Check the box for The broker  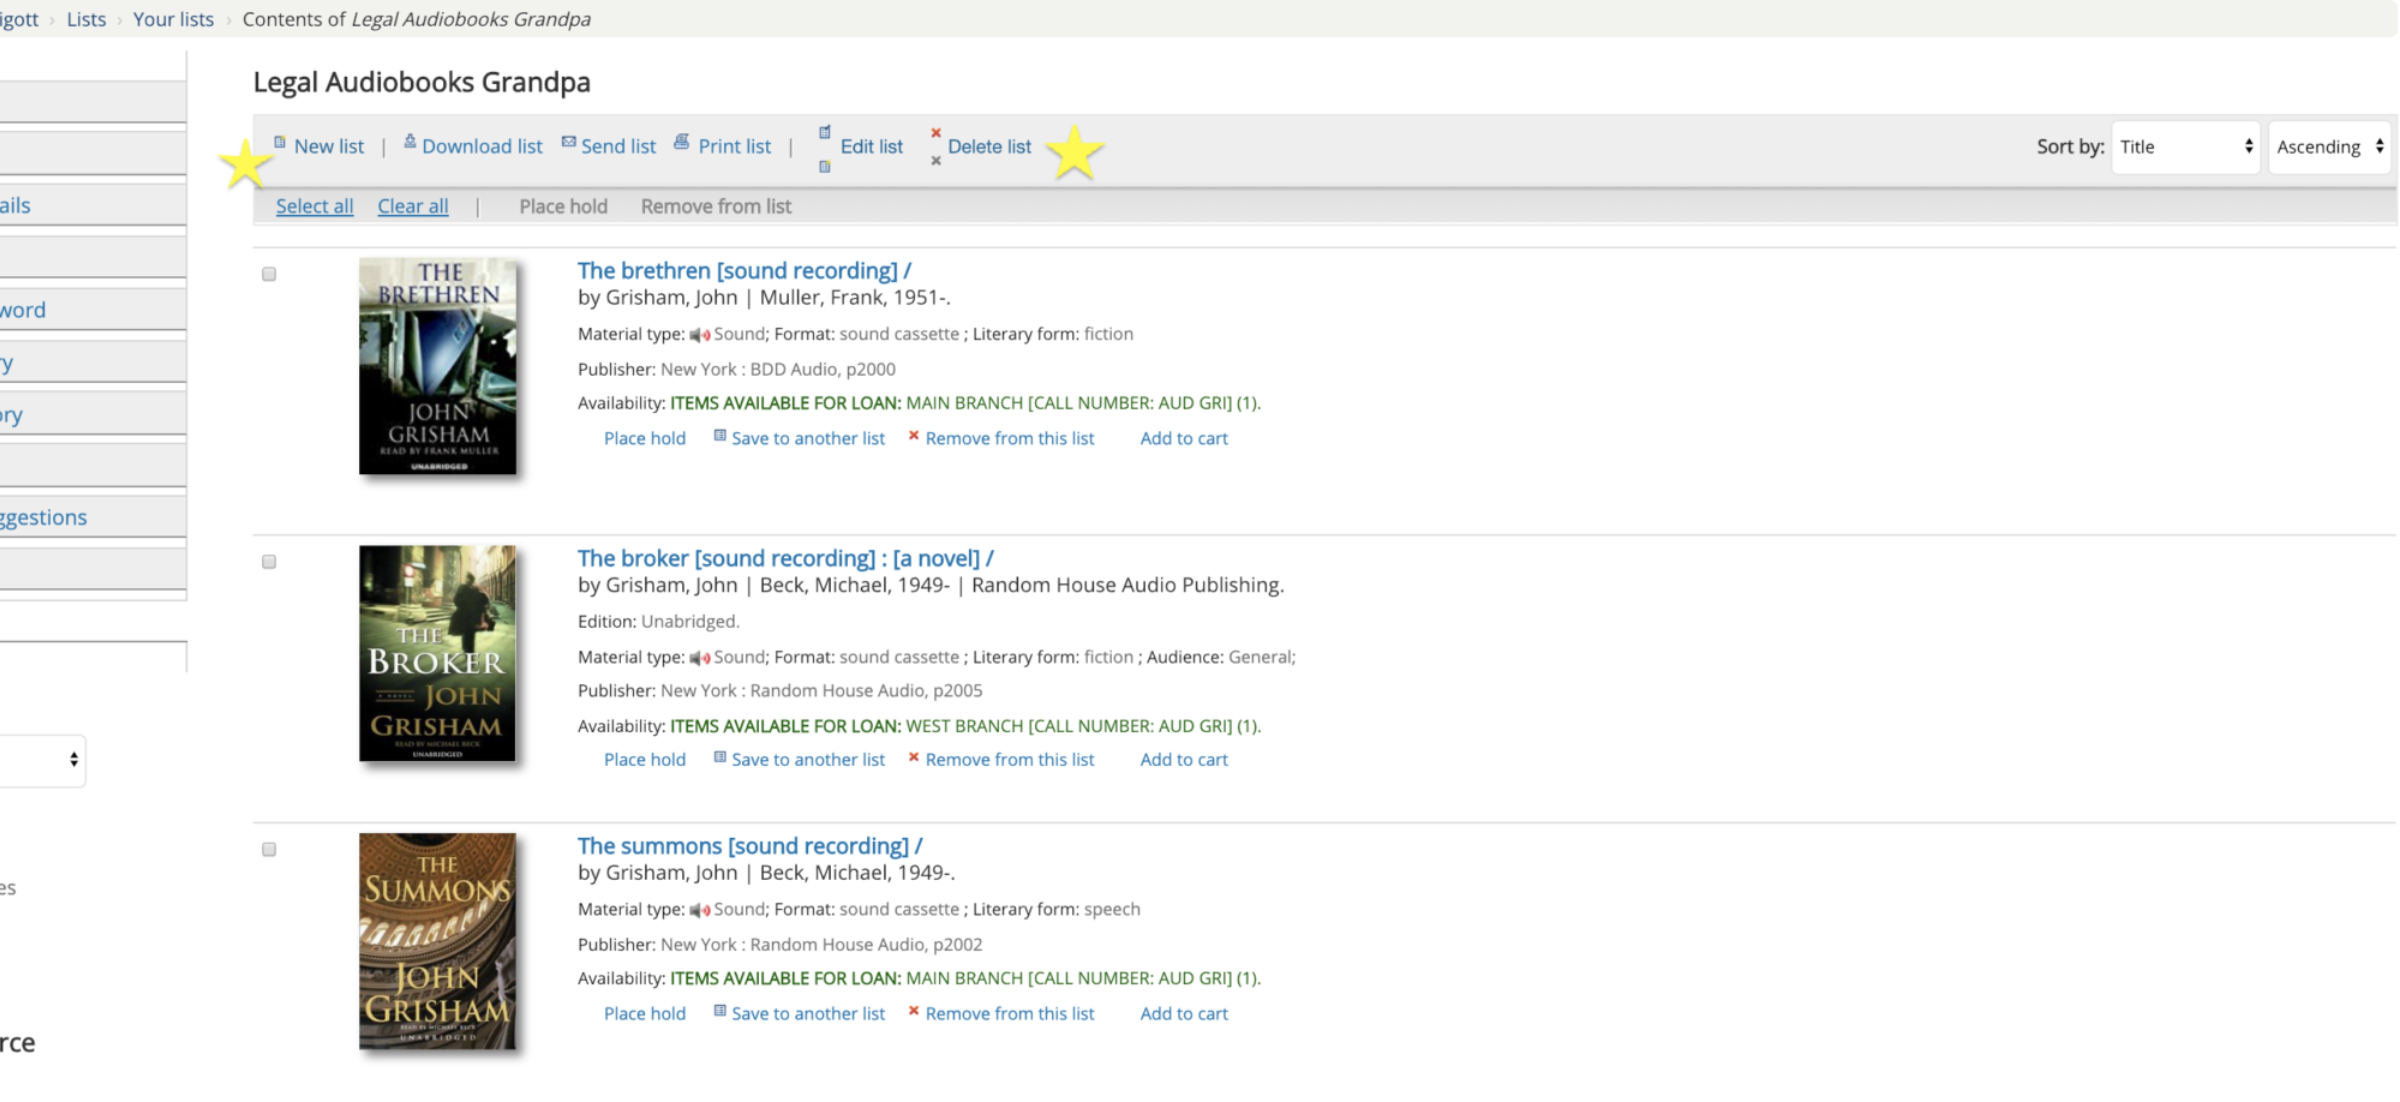pyautogui.click(x=269, y=562)
